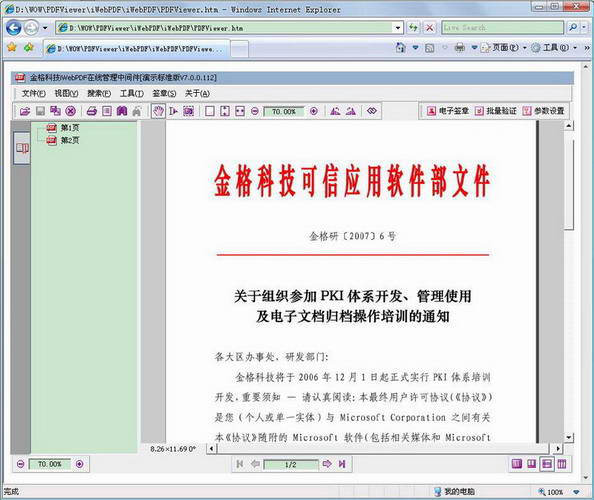Click the IE Stop button
Screen dimensions: 594x500
(430, 28)
